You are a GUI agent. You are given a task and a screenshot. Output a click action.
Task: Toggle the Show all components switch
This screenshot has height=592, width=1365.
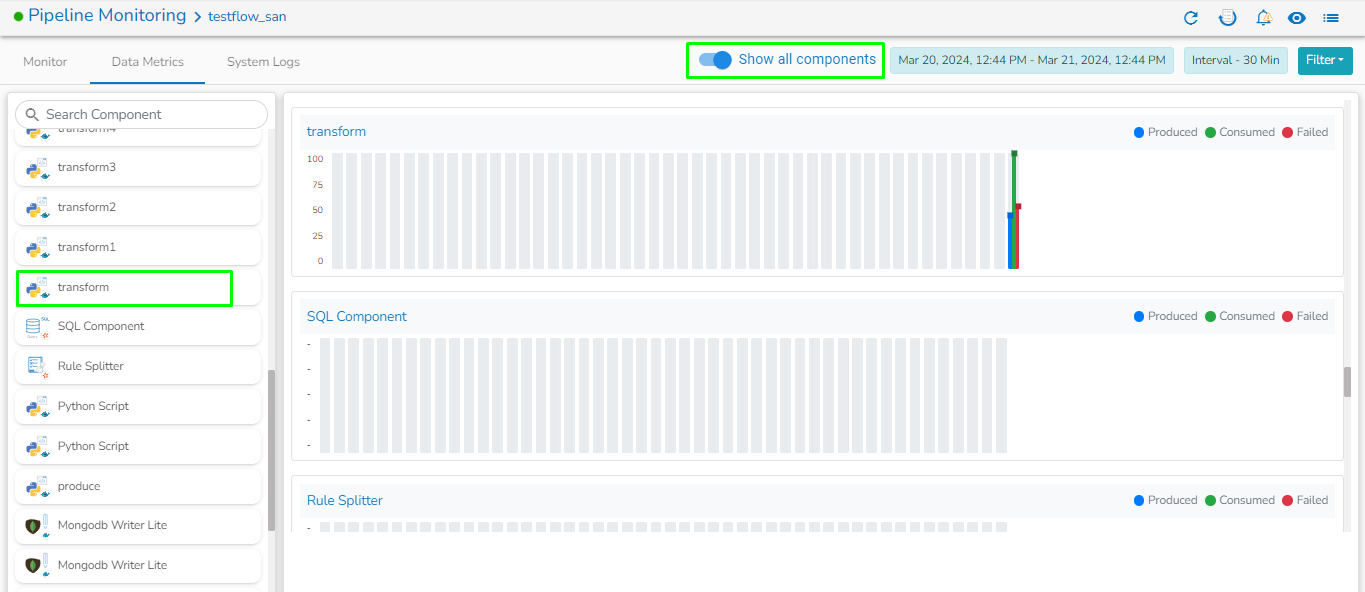coord(715,60)
